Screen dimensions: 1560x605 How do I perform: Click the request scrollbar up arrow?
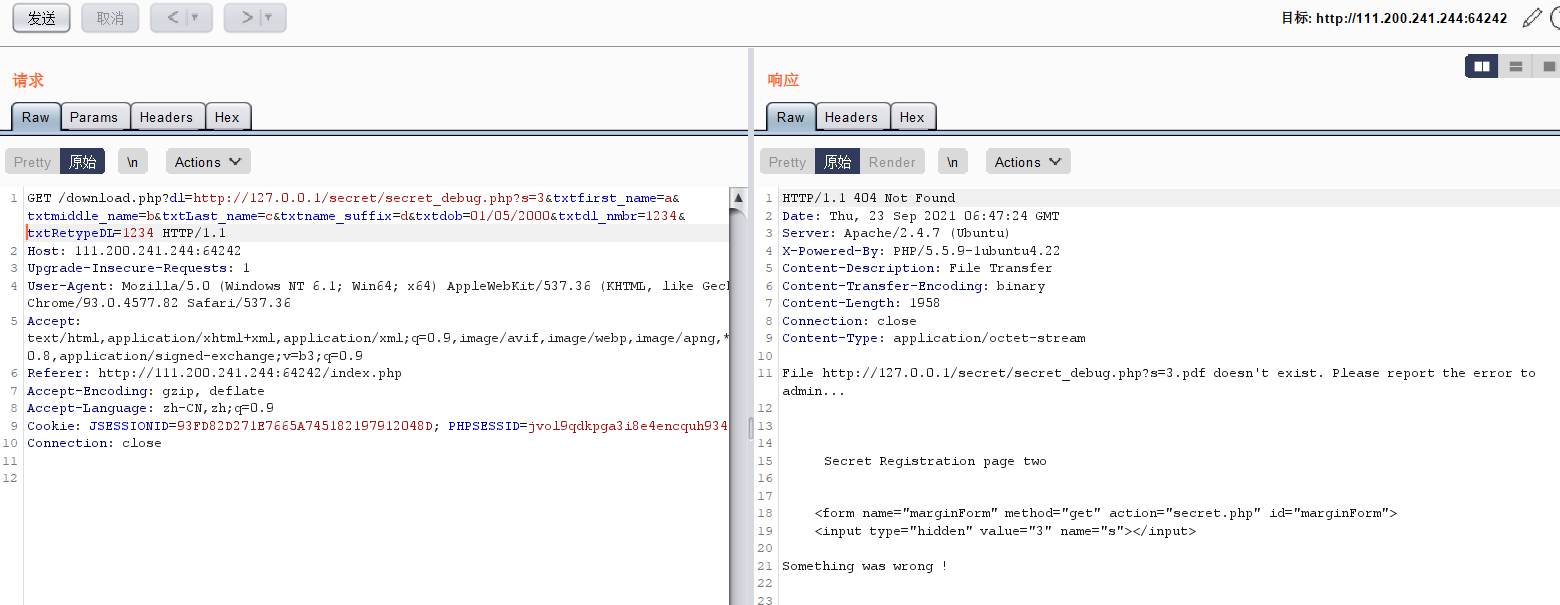pyautogui.click(x=739, y=198)
